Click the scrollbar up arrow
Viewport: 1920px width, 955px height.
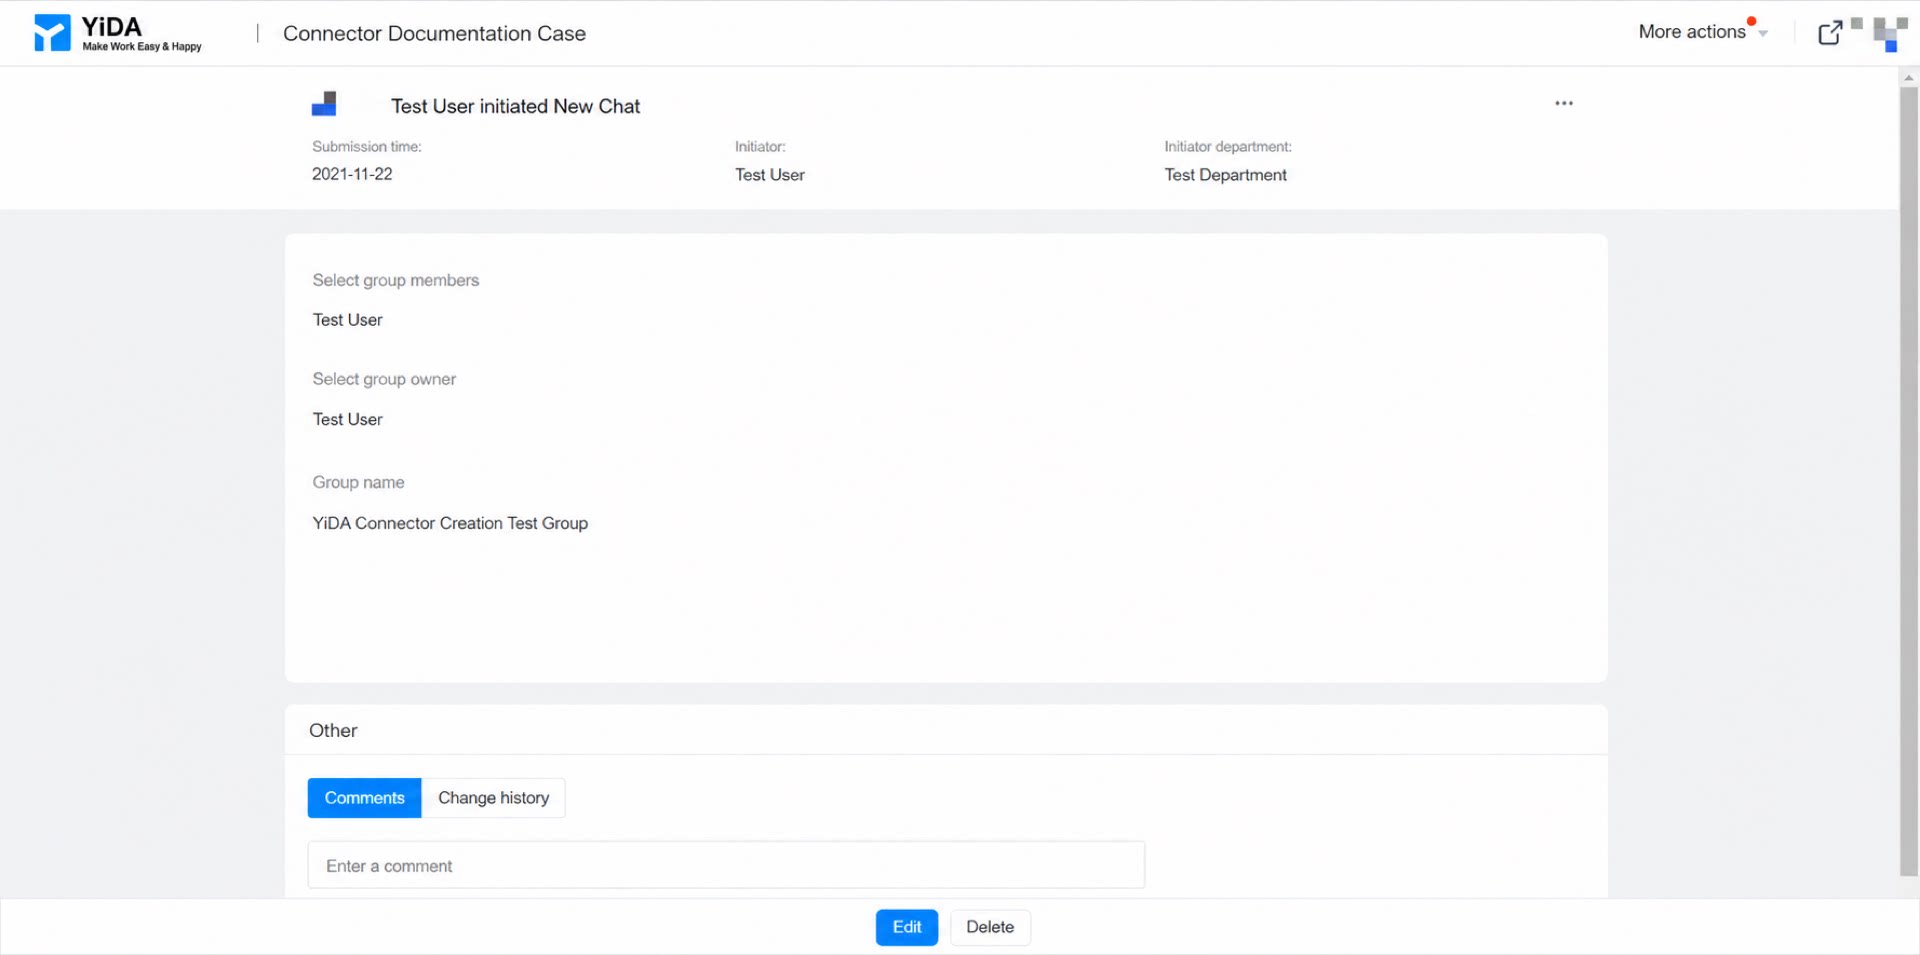[1908, 77]
